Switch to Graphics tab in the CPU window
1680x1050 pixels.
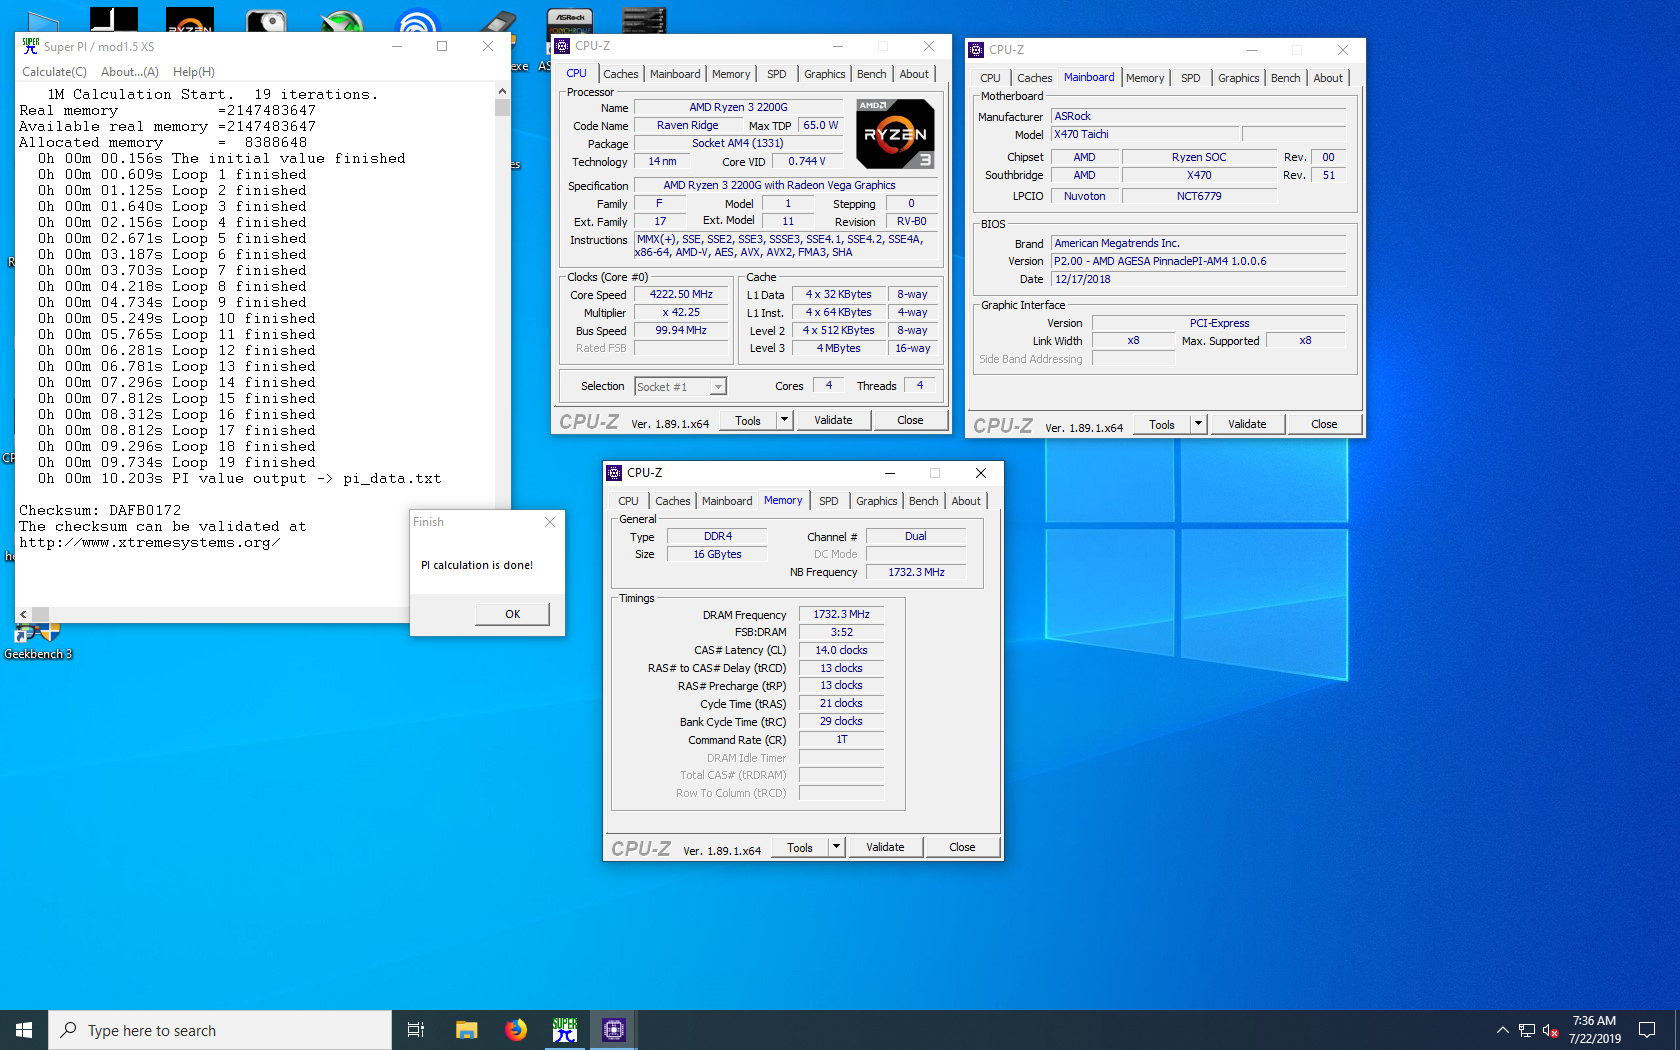click(x=824, y=74)
